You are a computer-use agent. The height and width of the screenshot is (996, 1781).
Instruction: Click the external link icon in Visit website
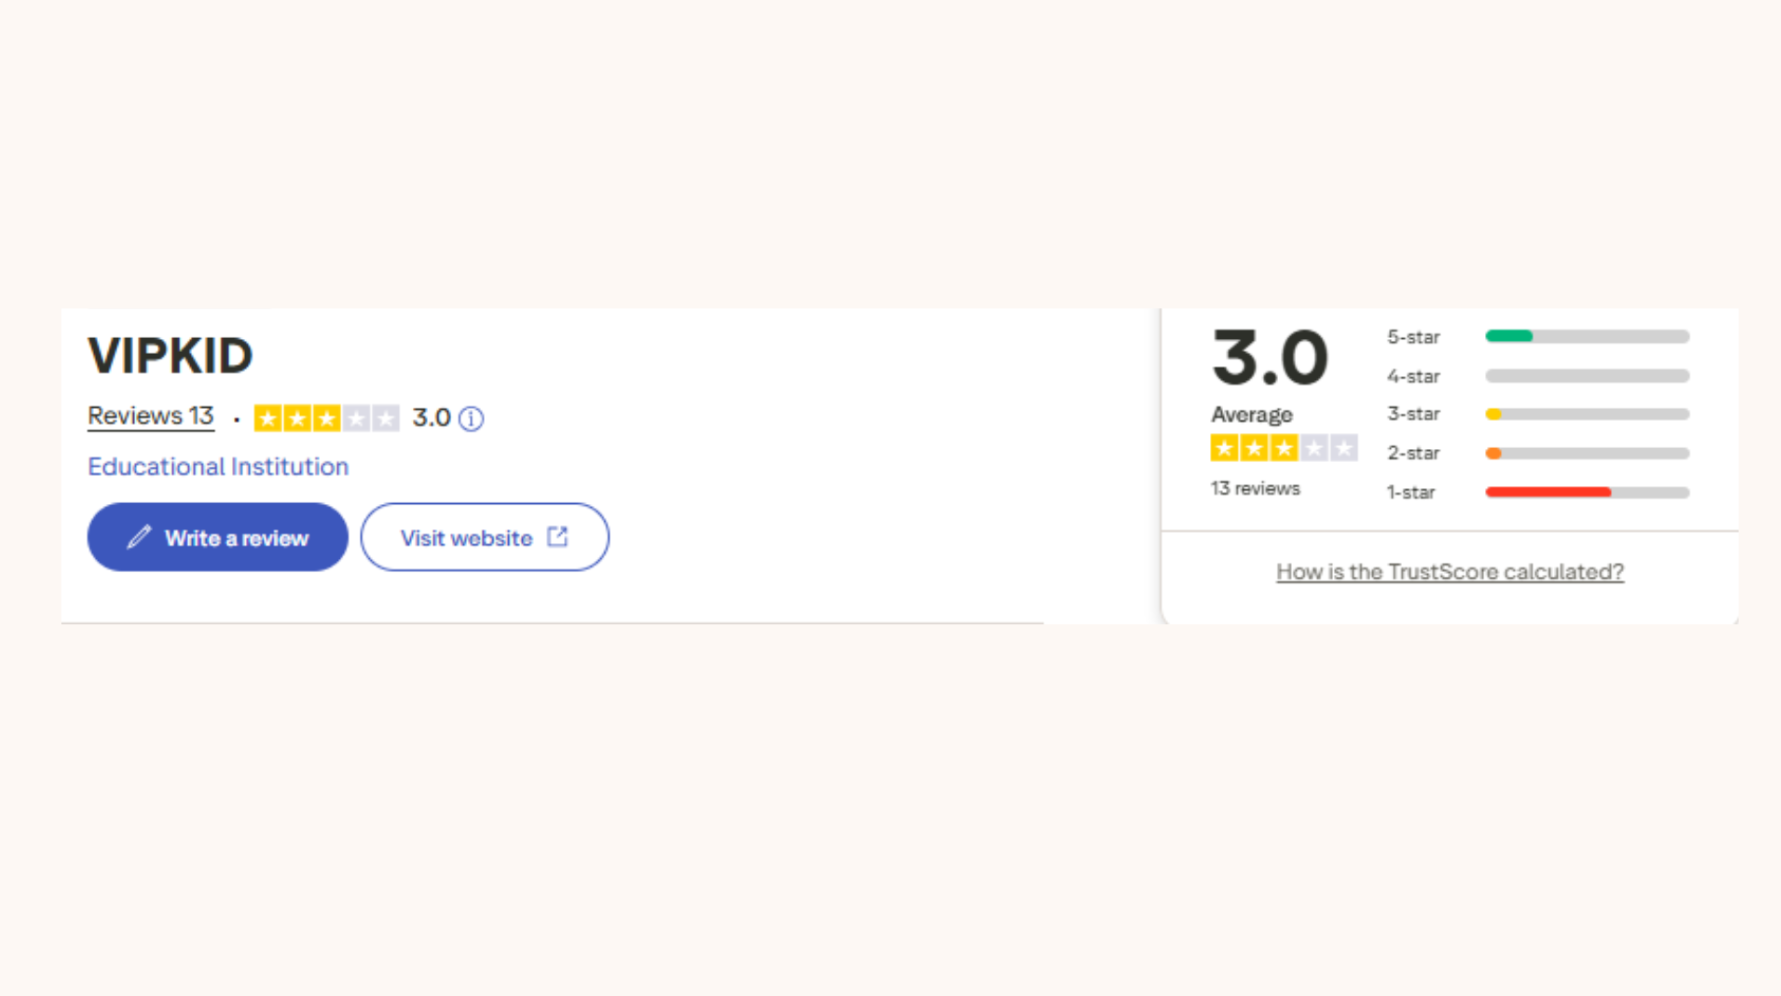click(x=557, y=537)
